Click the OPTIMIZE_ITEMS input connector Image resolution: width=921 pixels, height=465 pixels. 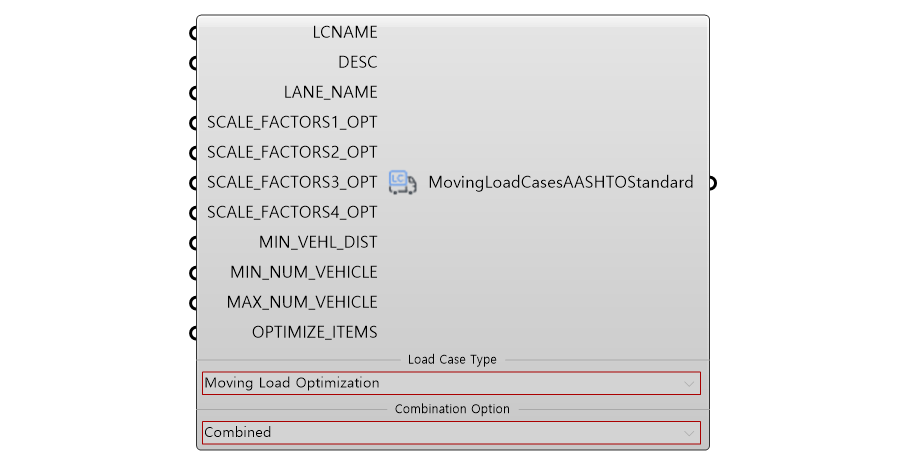click(x=193, y=332)
